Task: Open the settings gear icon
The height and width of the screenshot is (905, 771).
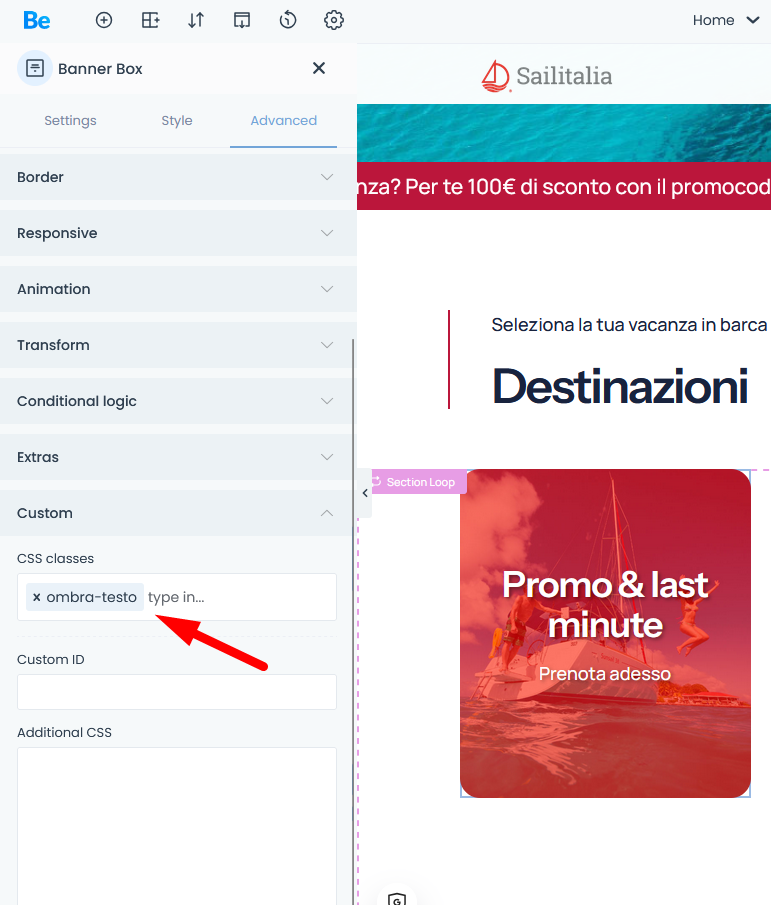Action: [334, 20]
